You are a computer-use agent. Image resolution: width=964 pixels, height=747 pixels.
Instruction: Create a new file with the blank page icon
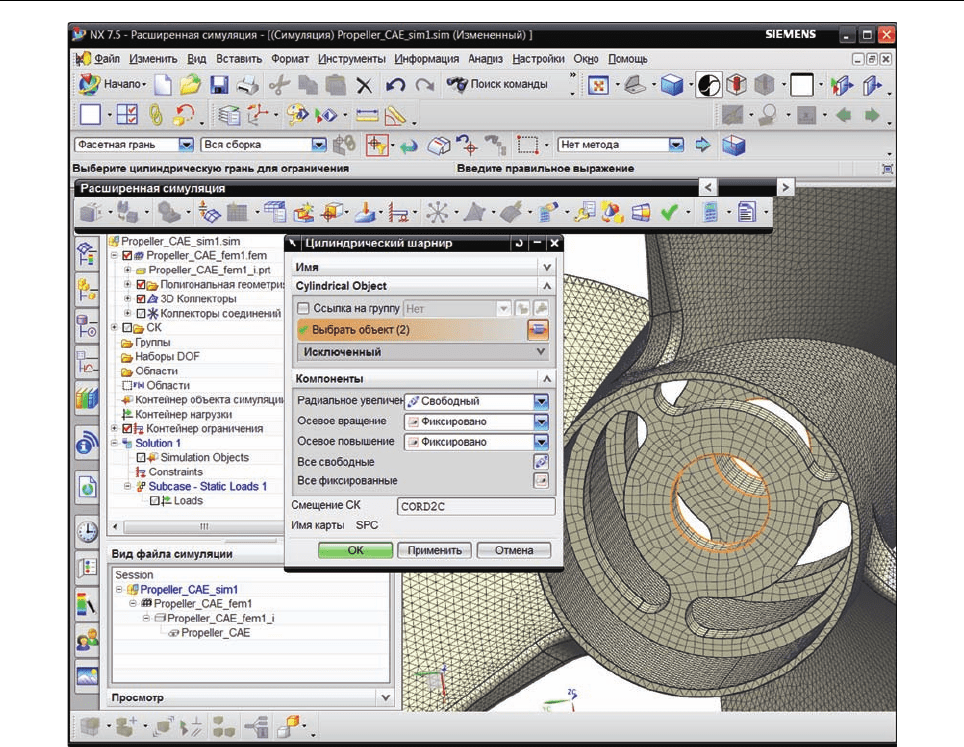(163, 85)
